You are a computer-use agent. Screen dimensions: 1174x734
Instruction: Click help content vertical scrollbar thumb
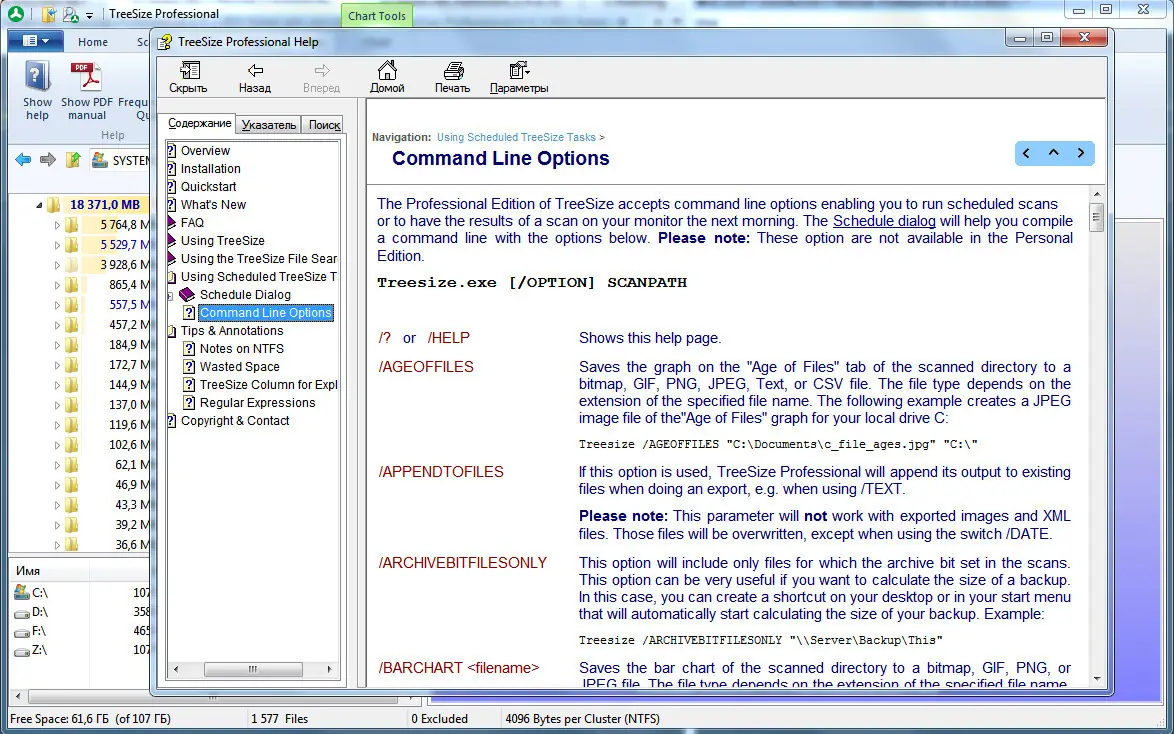[x=1097, y=217]
